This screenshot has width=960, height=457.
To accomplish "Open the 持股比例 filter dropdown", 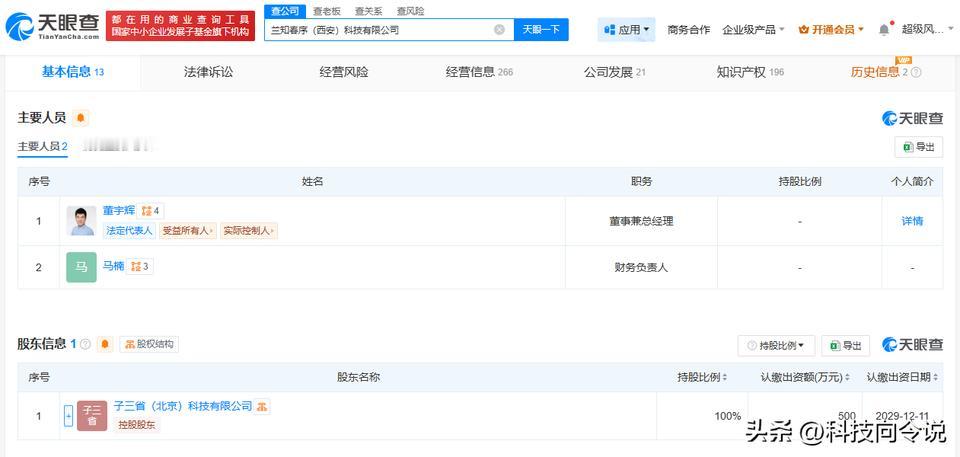I will pyautogui.click(x=776, y=346).
